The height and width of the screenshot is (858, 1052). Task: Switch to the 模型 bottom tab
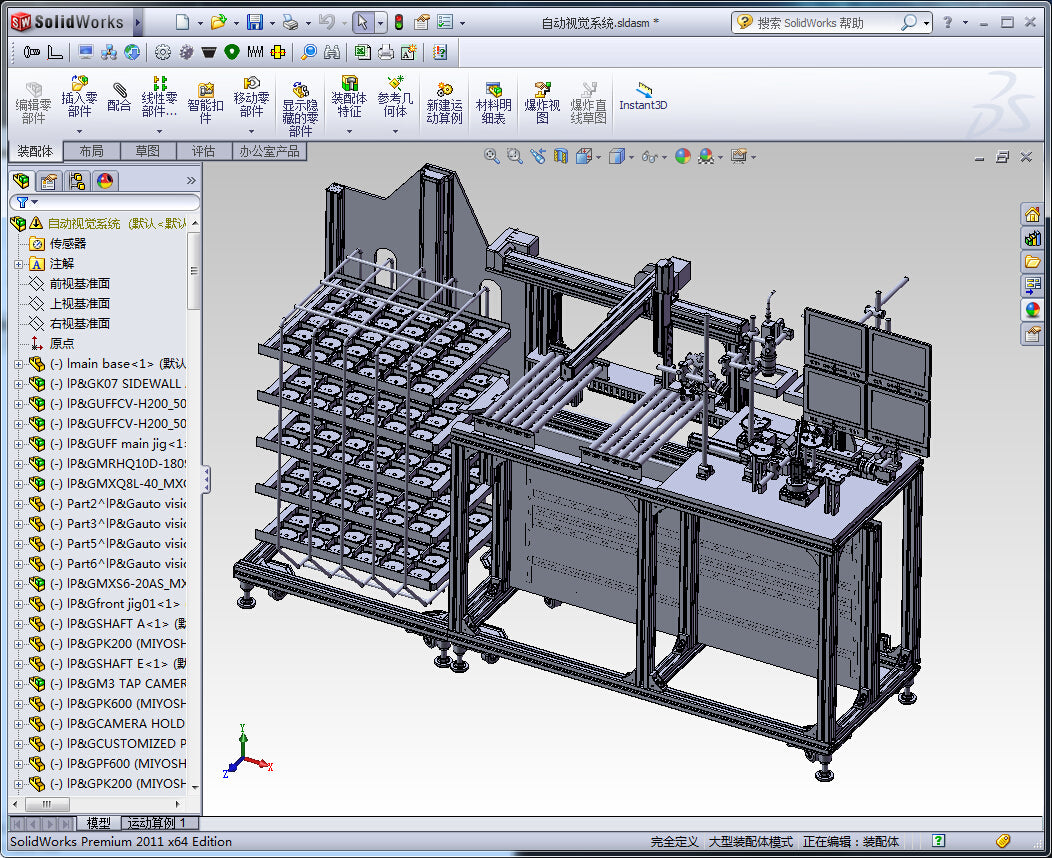pos(99,823)
